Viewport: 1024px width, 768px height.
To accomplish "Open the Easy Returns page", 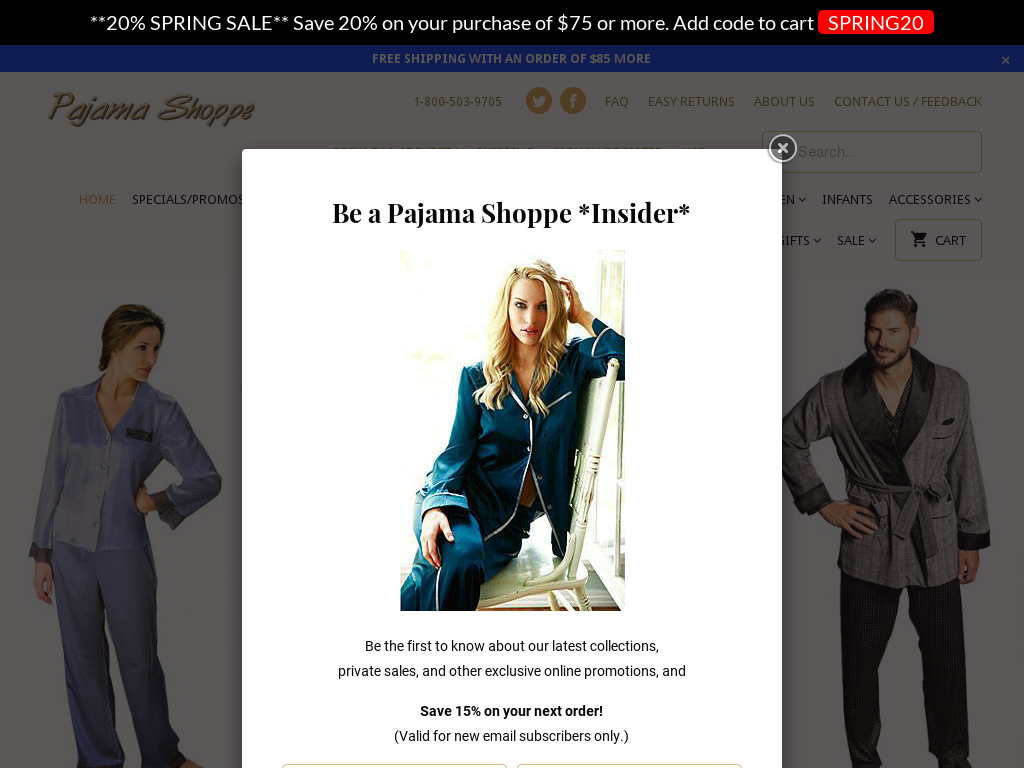I will (690, 101).
